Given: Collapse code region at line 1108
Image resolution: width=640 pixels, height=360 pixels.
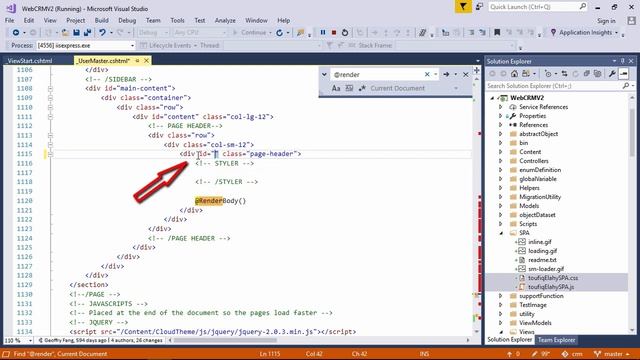Looking at the screenshot, I should (50, 89).
